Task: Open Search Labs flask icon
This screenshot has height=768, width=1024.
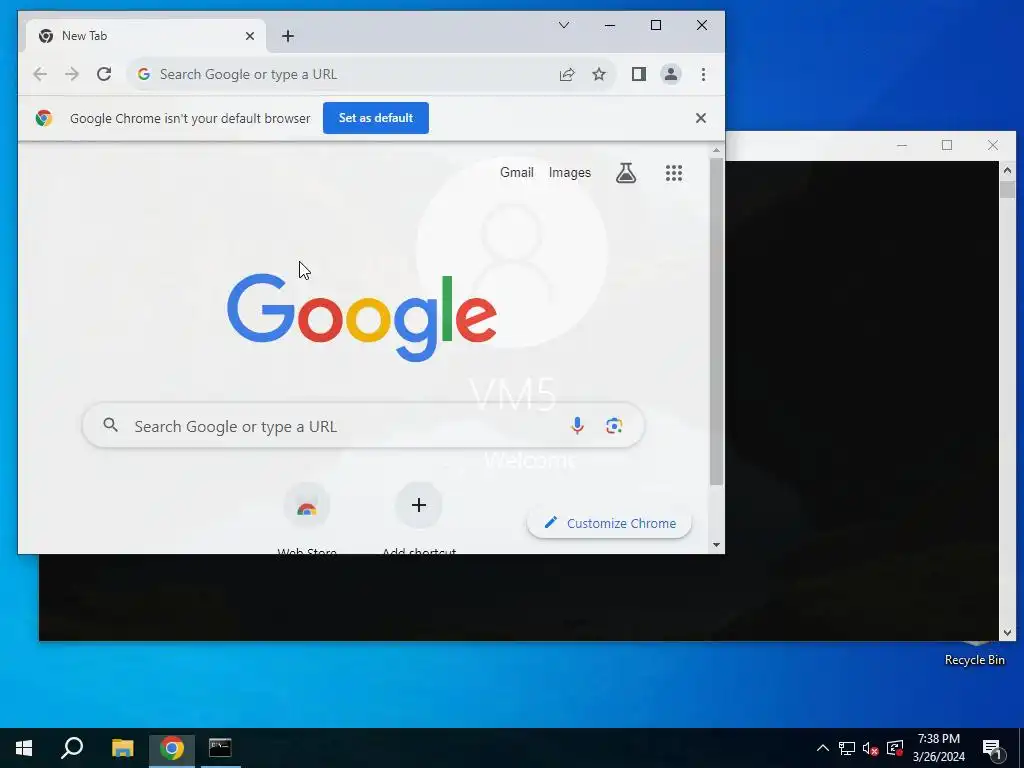Action: tap(626, 173)
